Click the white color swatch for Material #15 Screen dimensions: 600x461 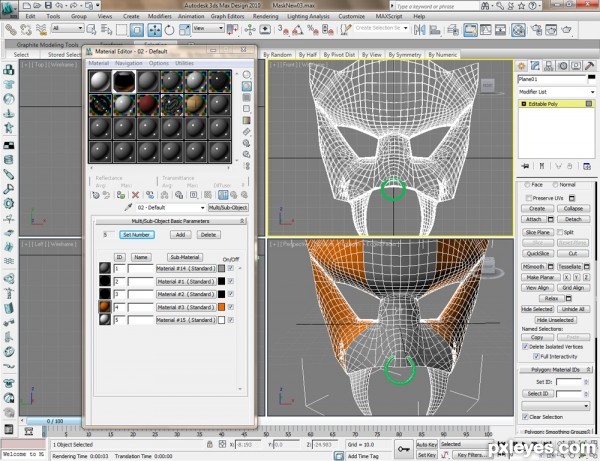(222, 320)
